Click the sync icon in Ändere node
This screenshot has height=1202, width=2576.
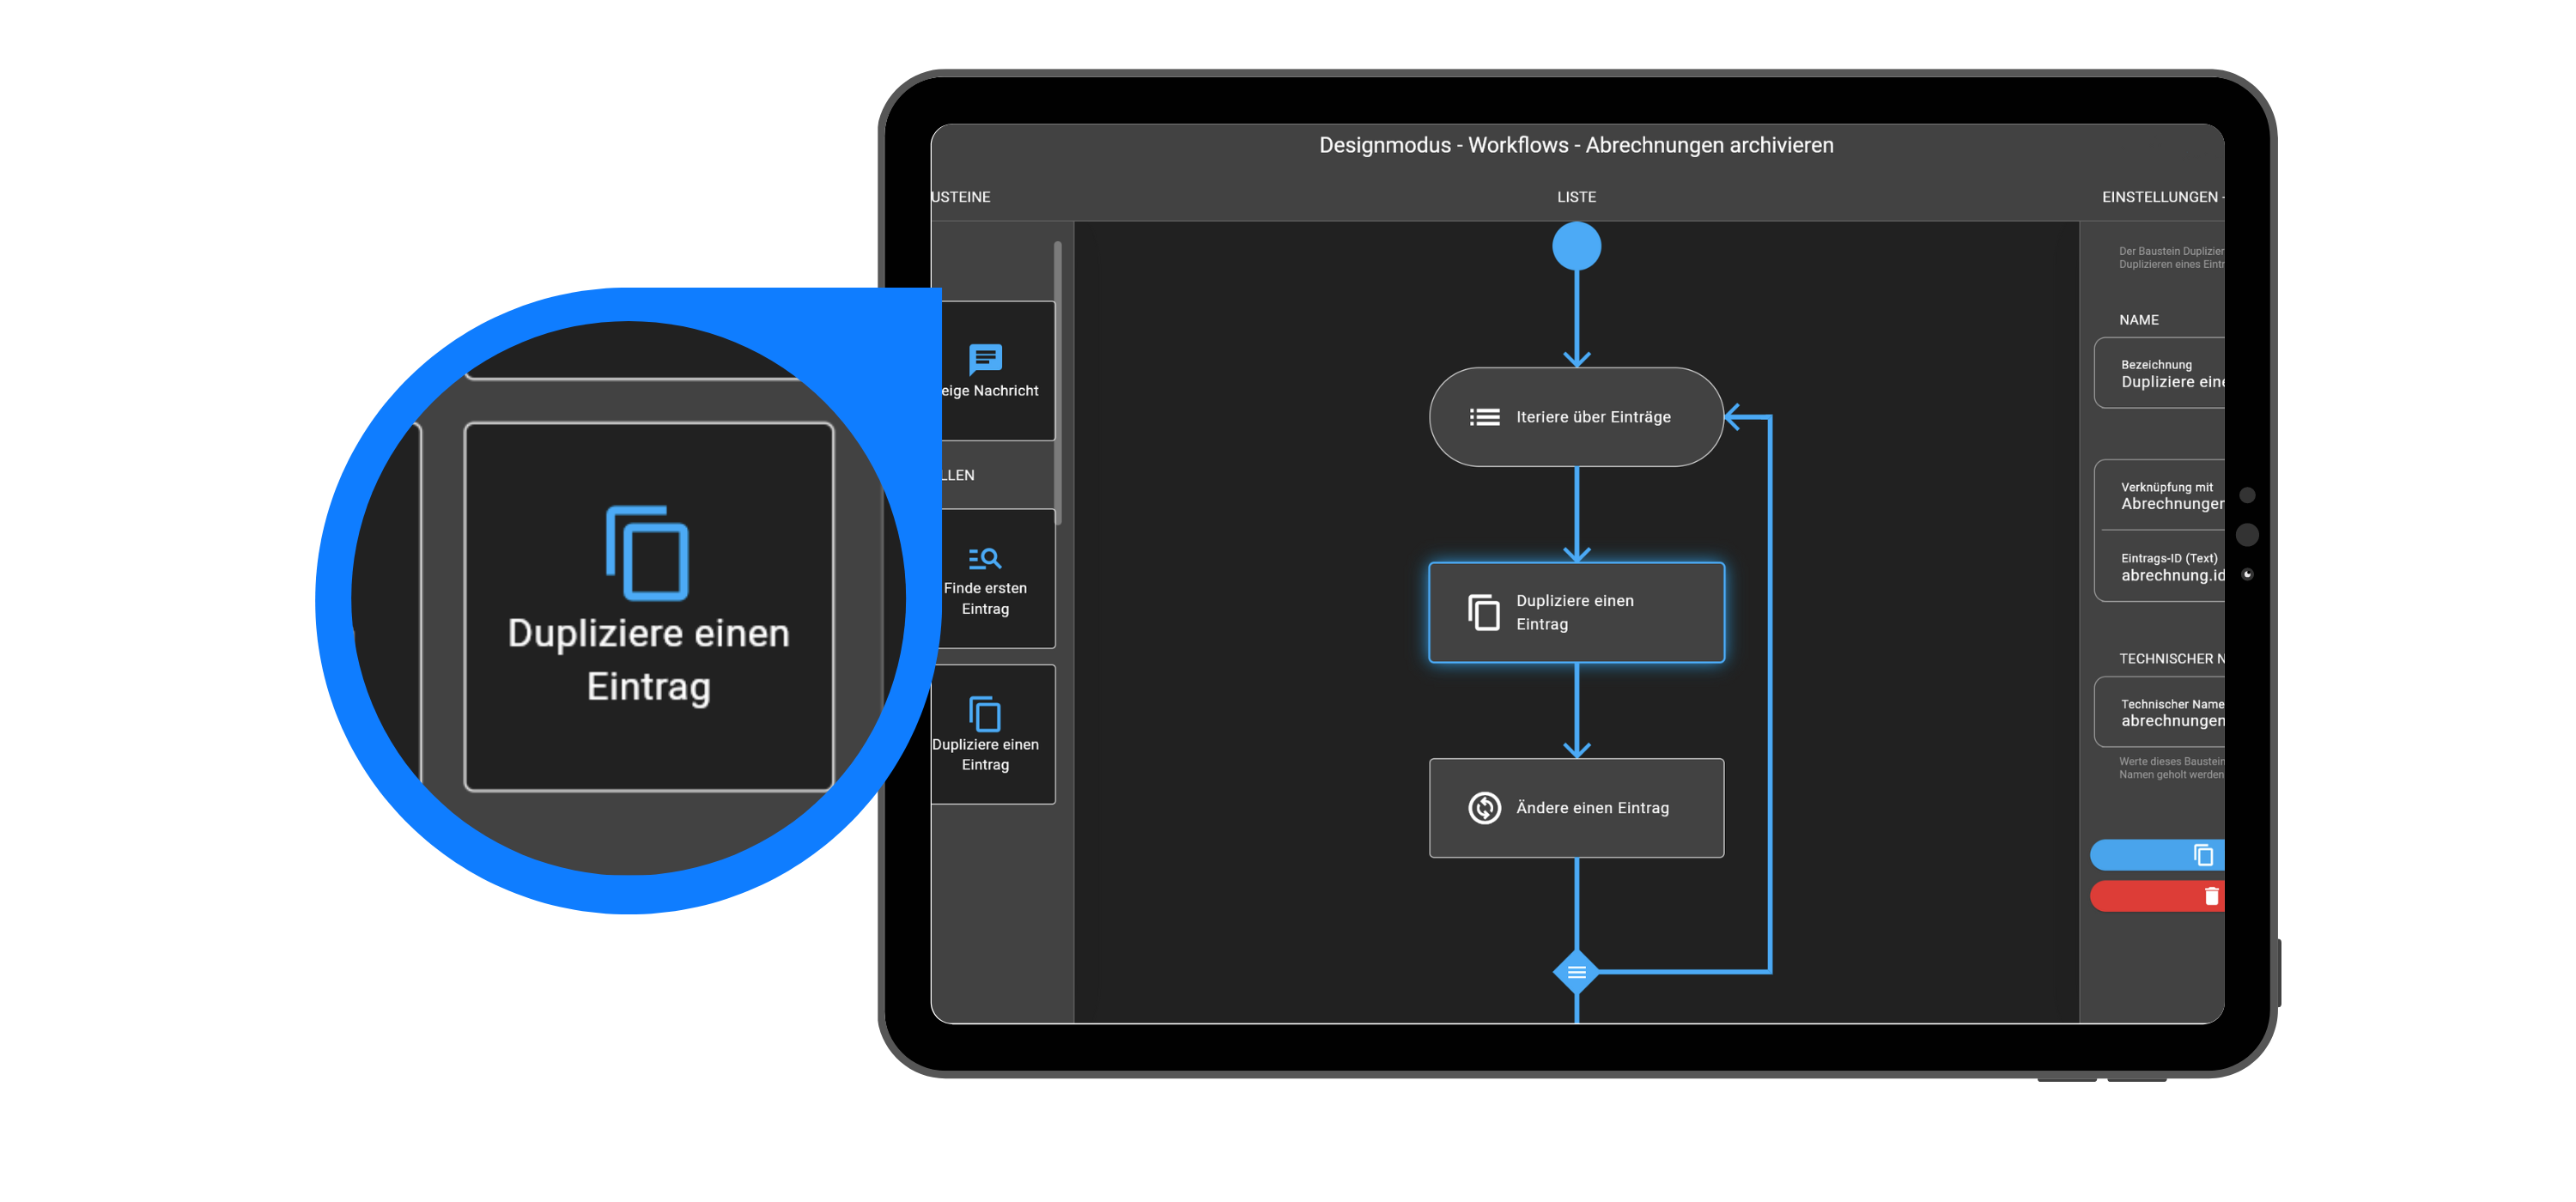pyautogui.click(x=1484, y=808)
